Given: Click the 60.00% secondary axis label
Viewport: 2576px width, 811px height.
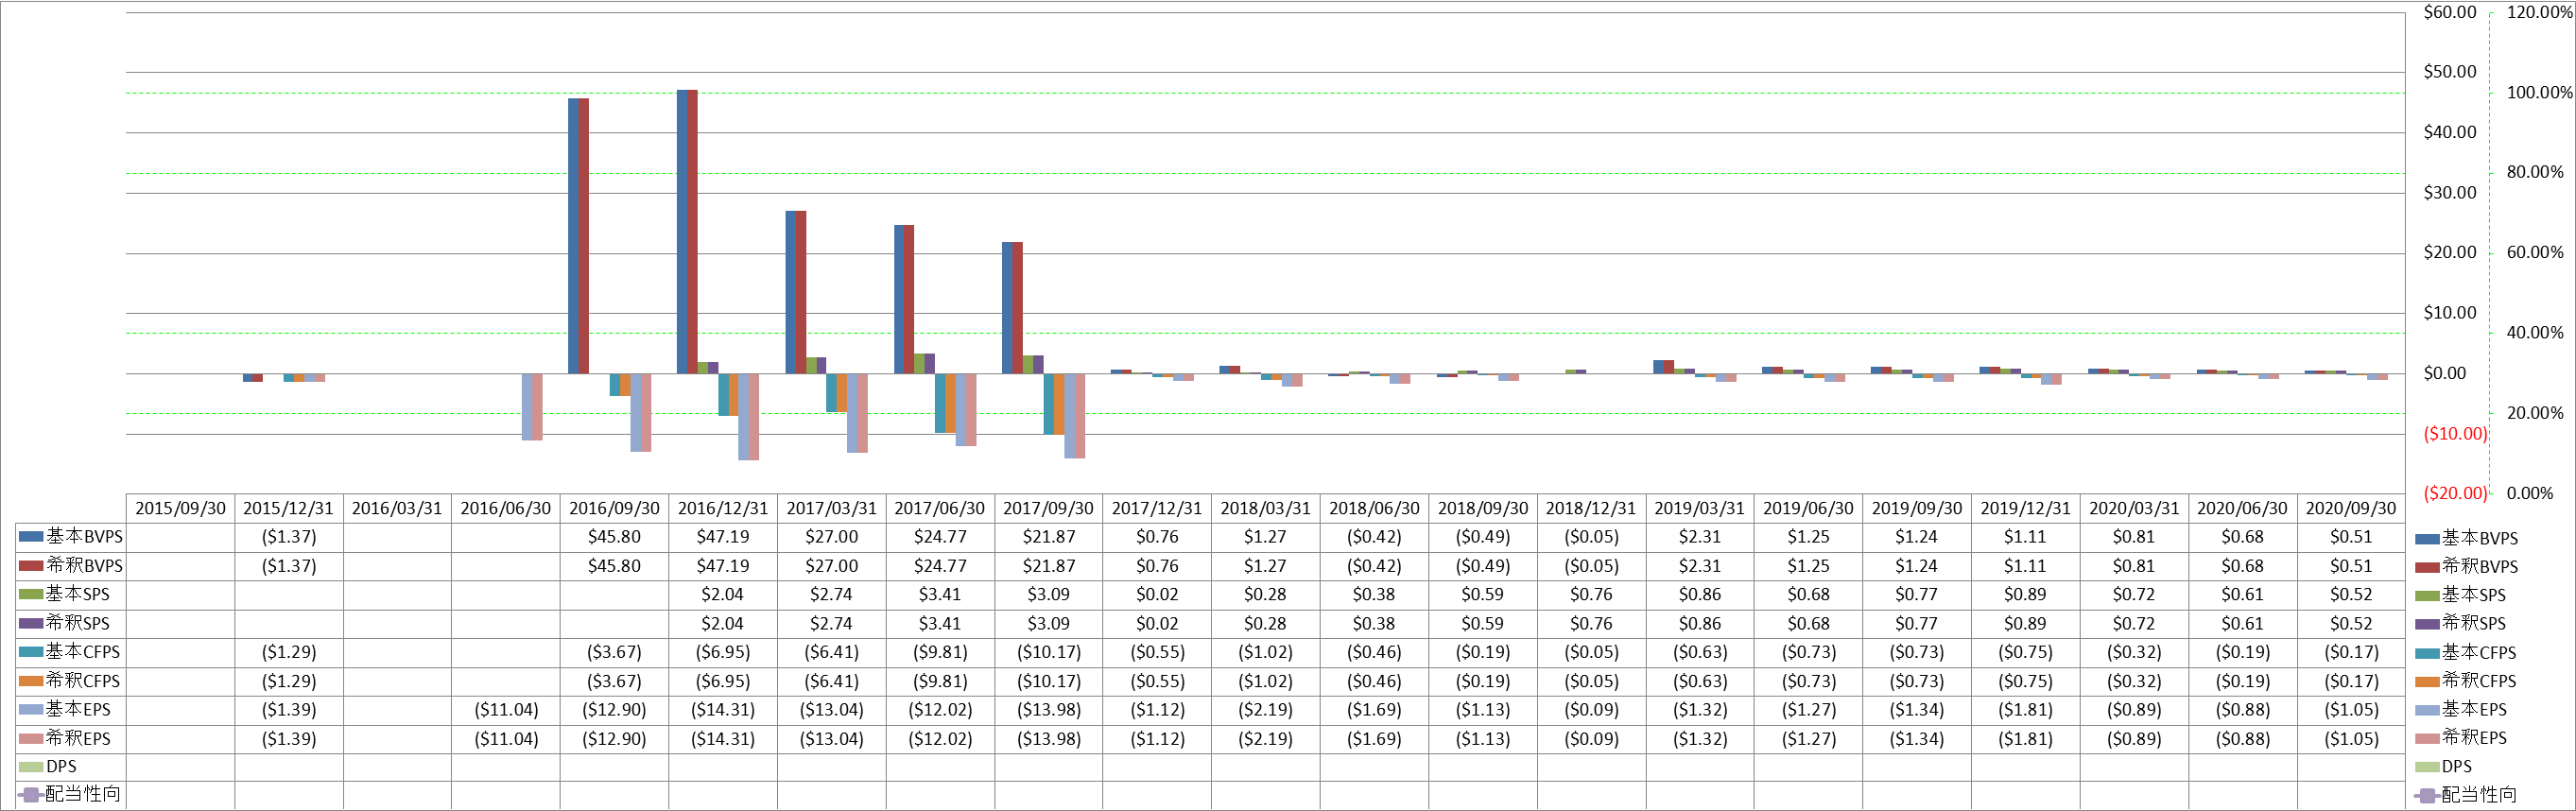Looking at the screenshot, I should click(x=2535, y=253).
